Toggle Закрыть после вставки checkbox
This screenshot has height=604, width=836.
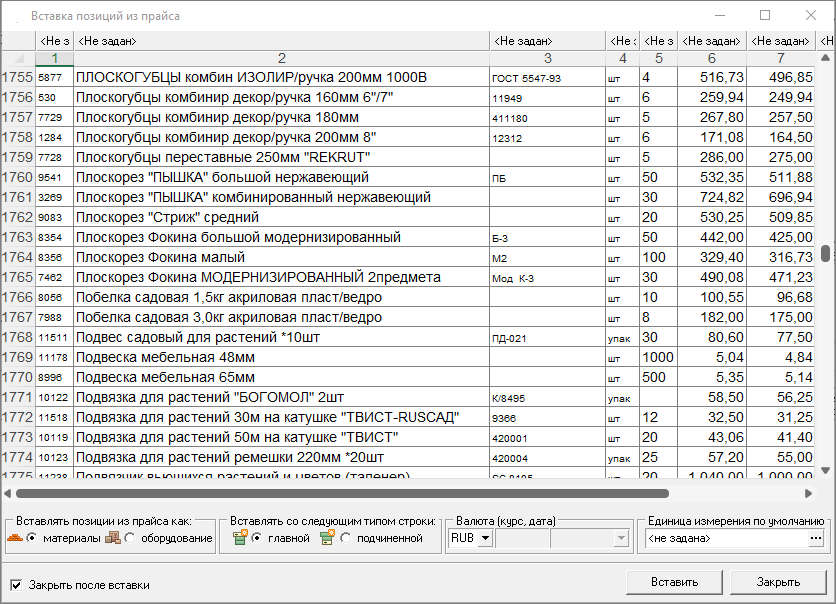point(15,584)
